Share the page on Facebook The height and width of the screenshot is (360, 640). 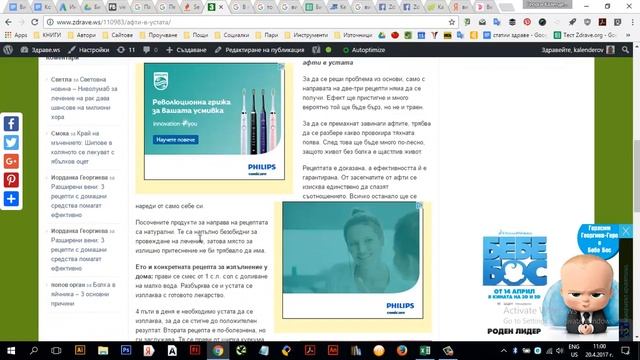pyautogui.click(x=11, y=124)
